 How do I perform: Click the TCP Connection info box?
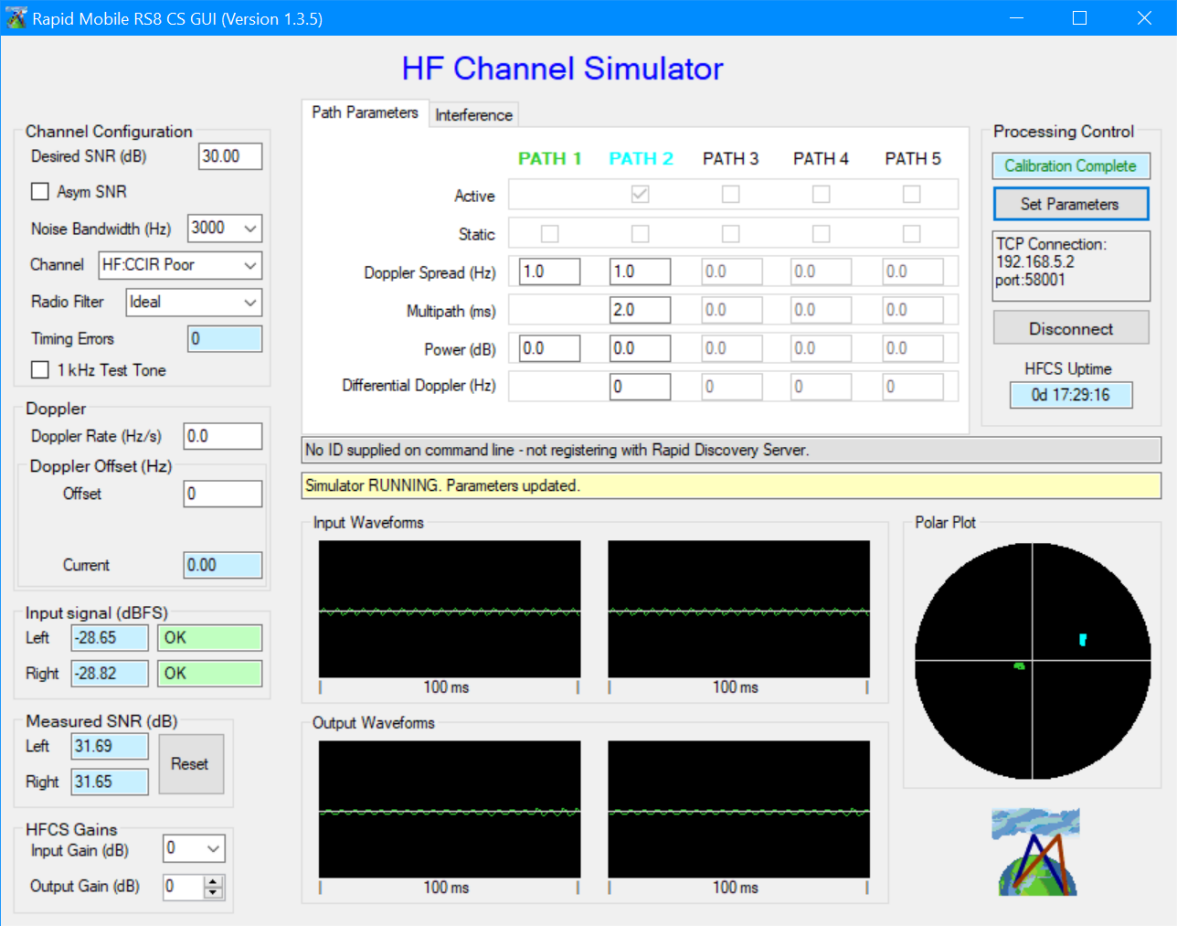click(1070, 265)
